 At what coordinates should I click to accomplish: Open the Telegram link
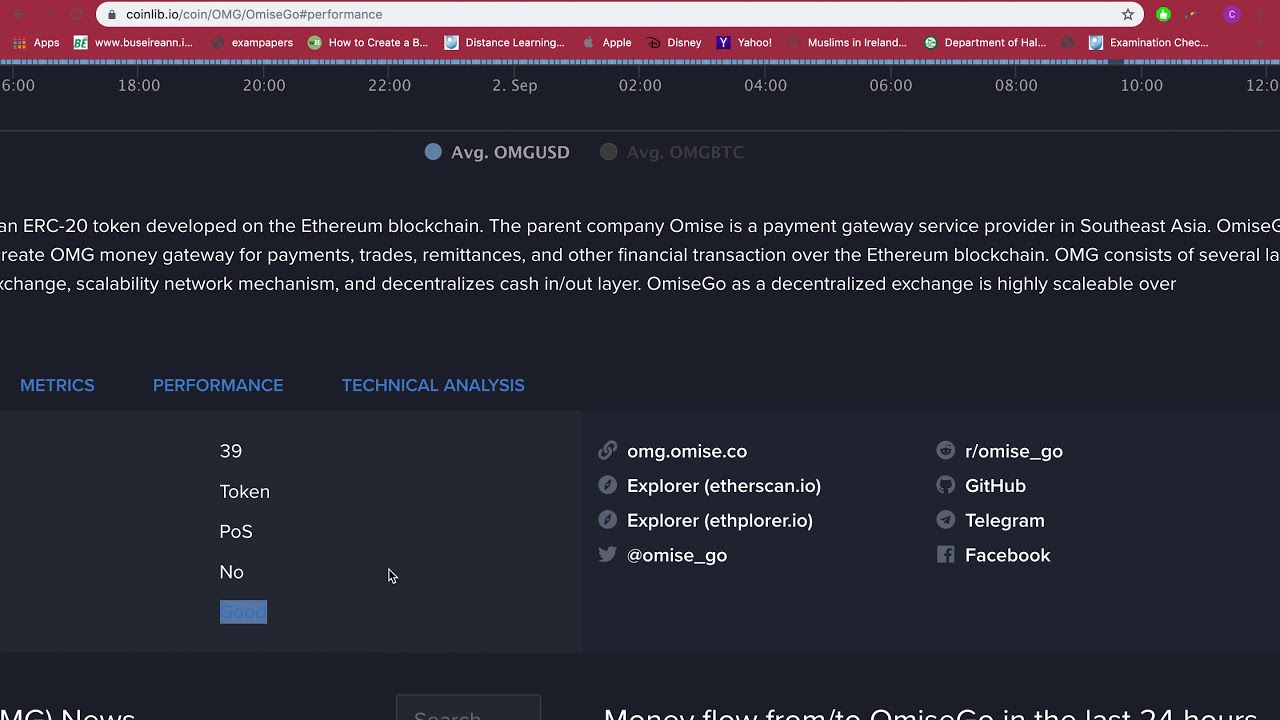[1005, 520]
